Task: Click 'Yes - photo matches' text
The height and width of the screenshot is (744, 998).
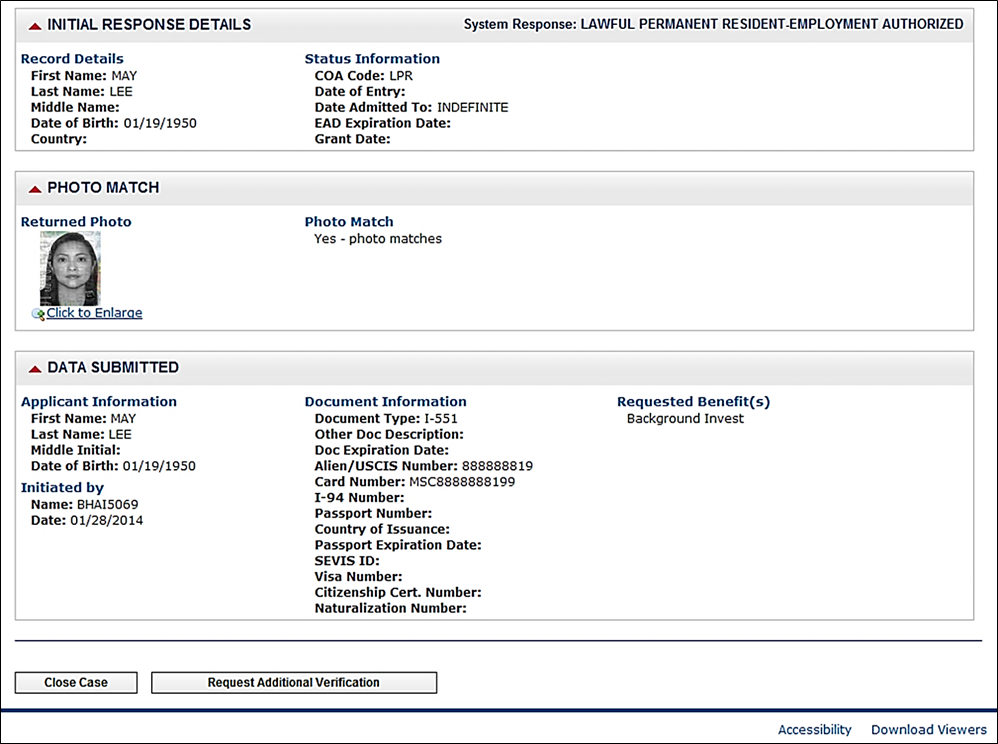Action: point(377,239)
